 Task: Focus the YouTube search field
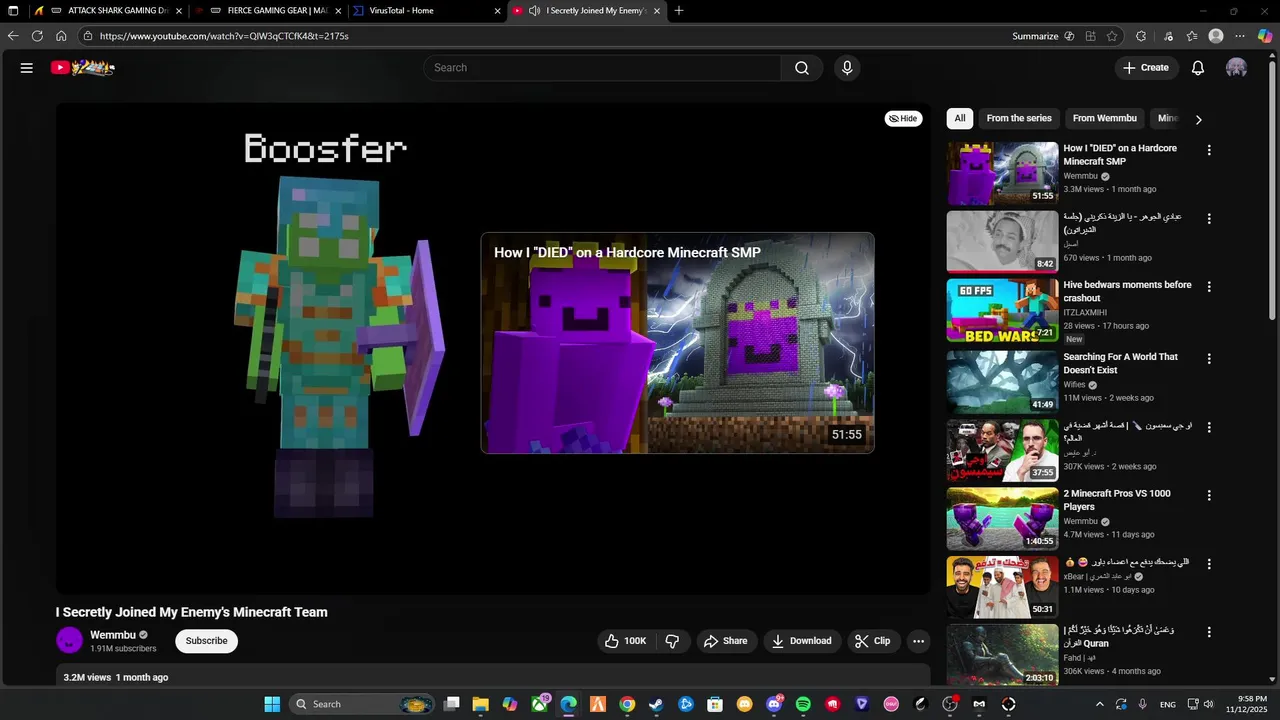[x=602, y=68]
